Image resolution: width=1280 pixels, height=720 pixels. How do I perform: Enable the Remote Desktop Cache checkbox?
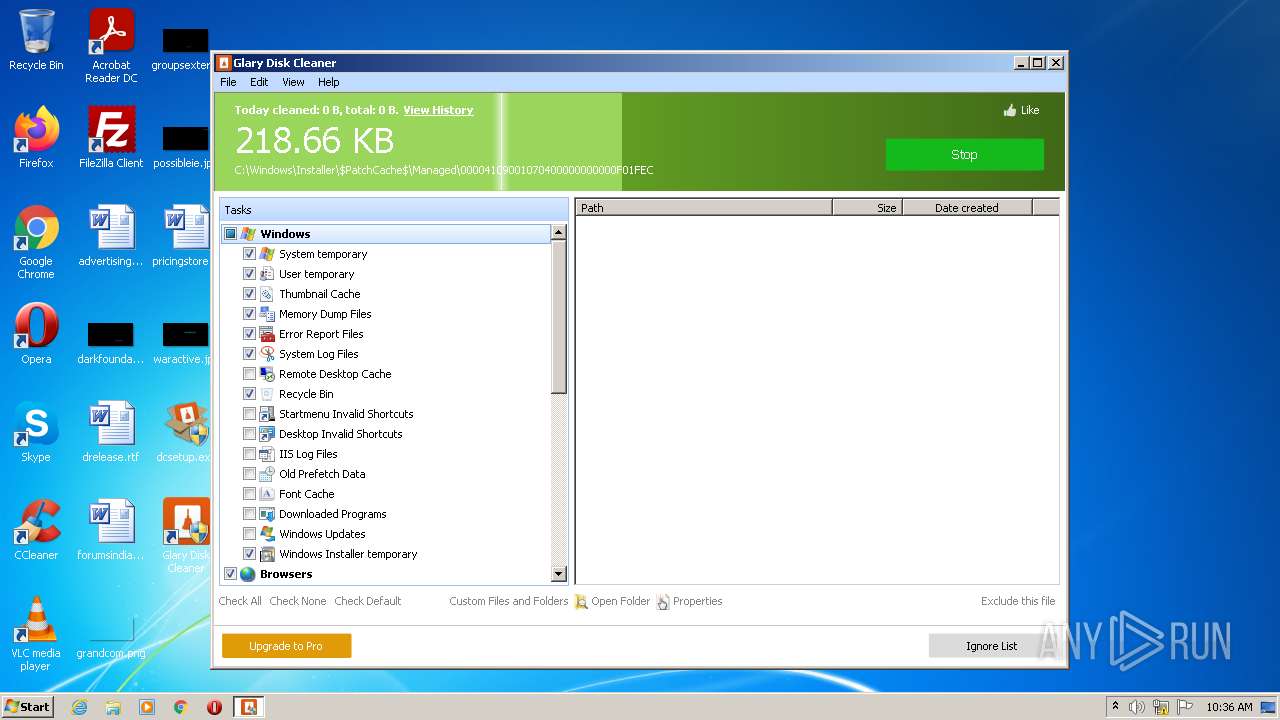tap(250, 374)
